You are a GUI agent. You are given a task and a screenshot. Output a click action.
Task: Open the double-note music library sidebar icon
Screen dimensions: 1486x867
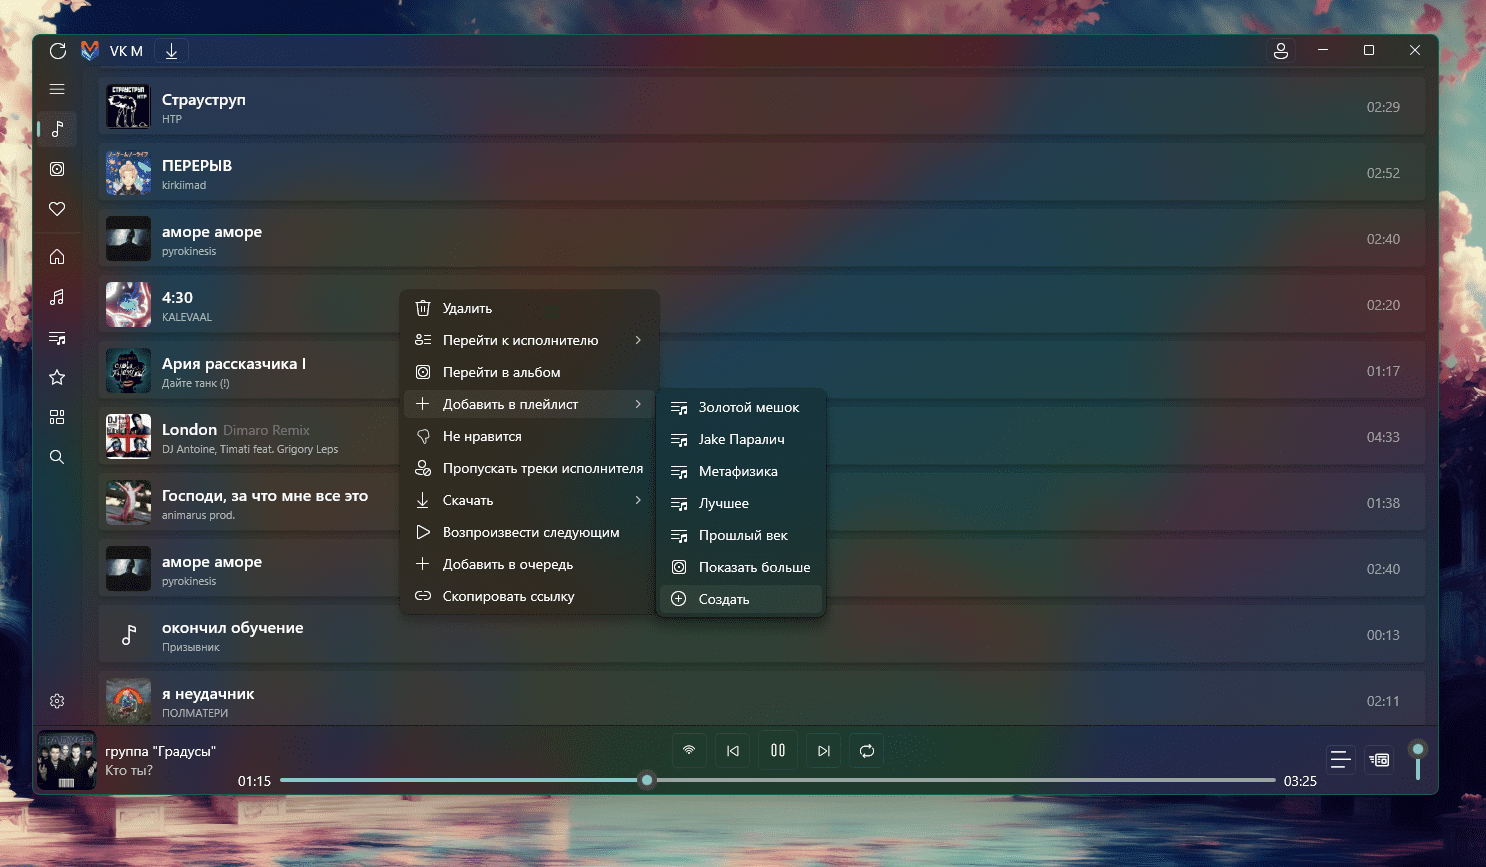tap(57, 297)
